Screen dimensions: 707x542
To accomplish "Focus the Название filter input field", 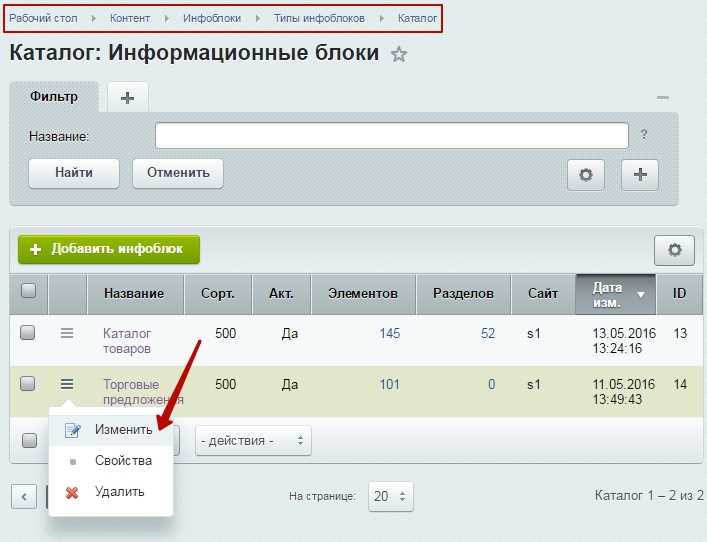I will (392, 136).
